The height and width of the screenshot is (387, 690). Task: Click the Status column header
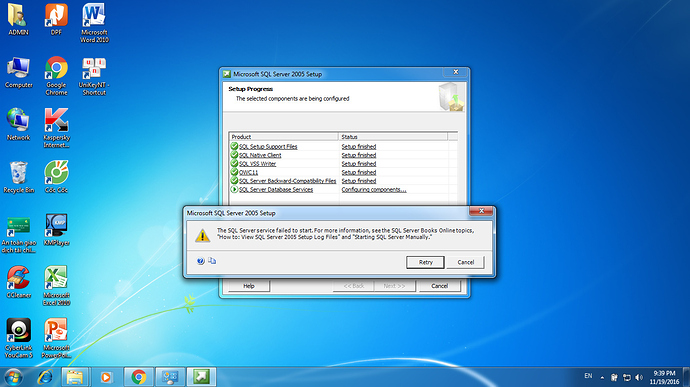[x=393, y=136]
